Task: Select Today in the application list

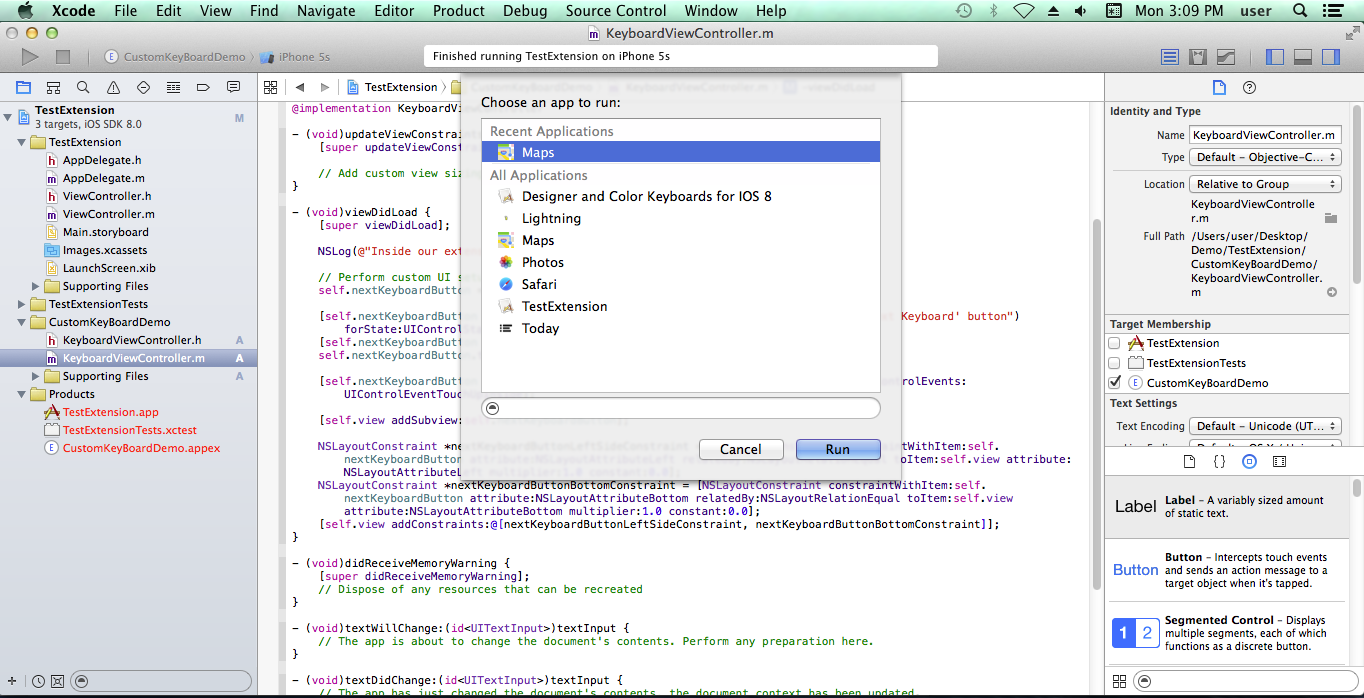Action: (x=680, y=328)
